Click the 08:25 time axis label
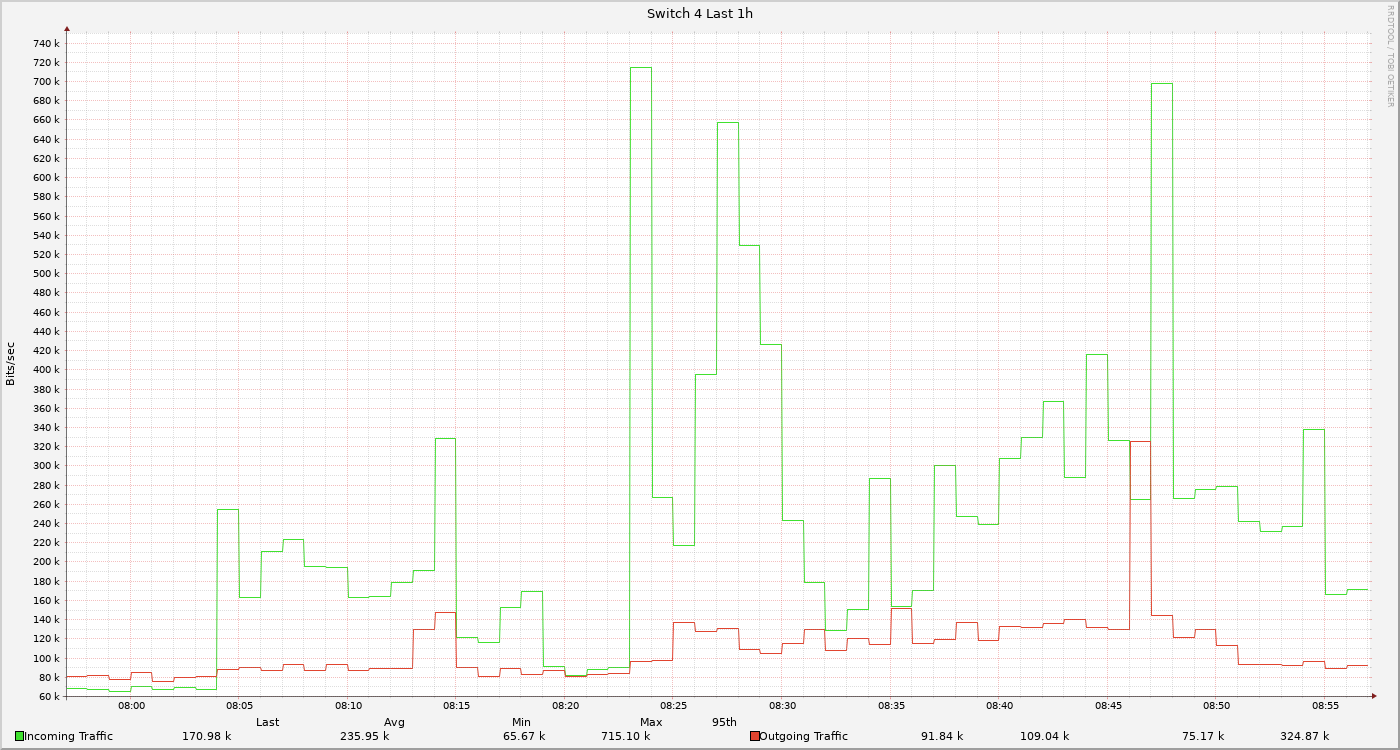 673,705
